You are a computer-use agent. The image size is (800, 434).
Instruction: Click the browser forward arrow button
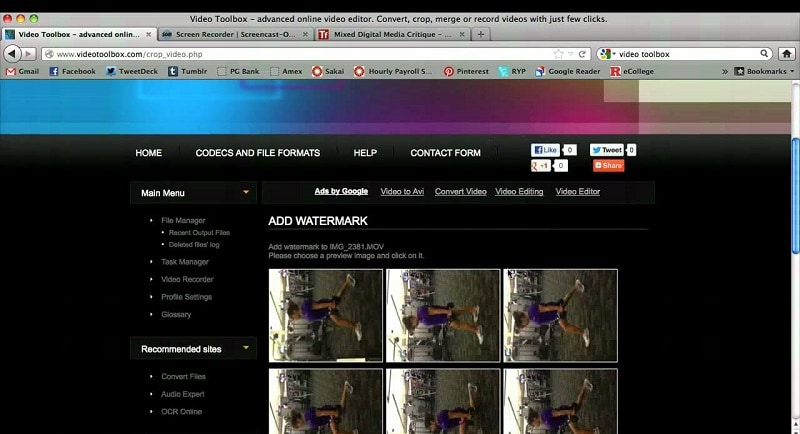coord(29,54)
